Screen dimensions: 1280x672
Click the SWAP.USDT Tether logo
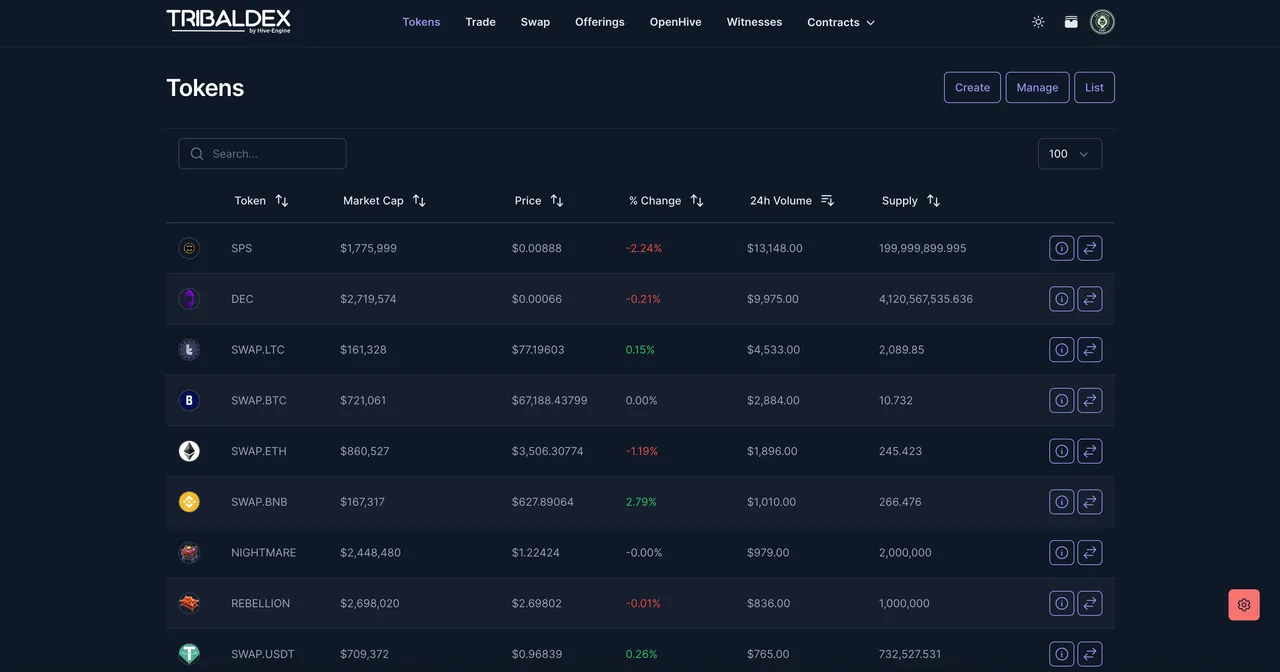[189, 654]
